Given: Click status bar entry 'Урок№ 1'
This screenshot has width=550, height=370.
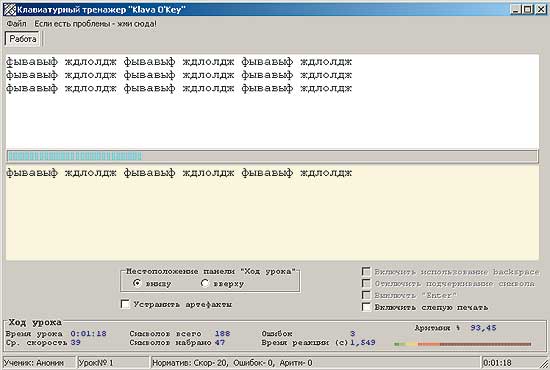Looking at the screenshot, I should pos(113,363).
